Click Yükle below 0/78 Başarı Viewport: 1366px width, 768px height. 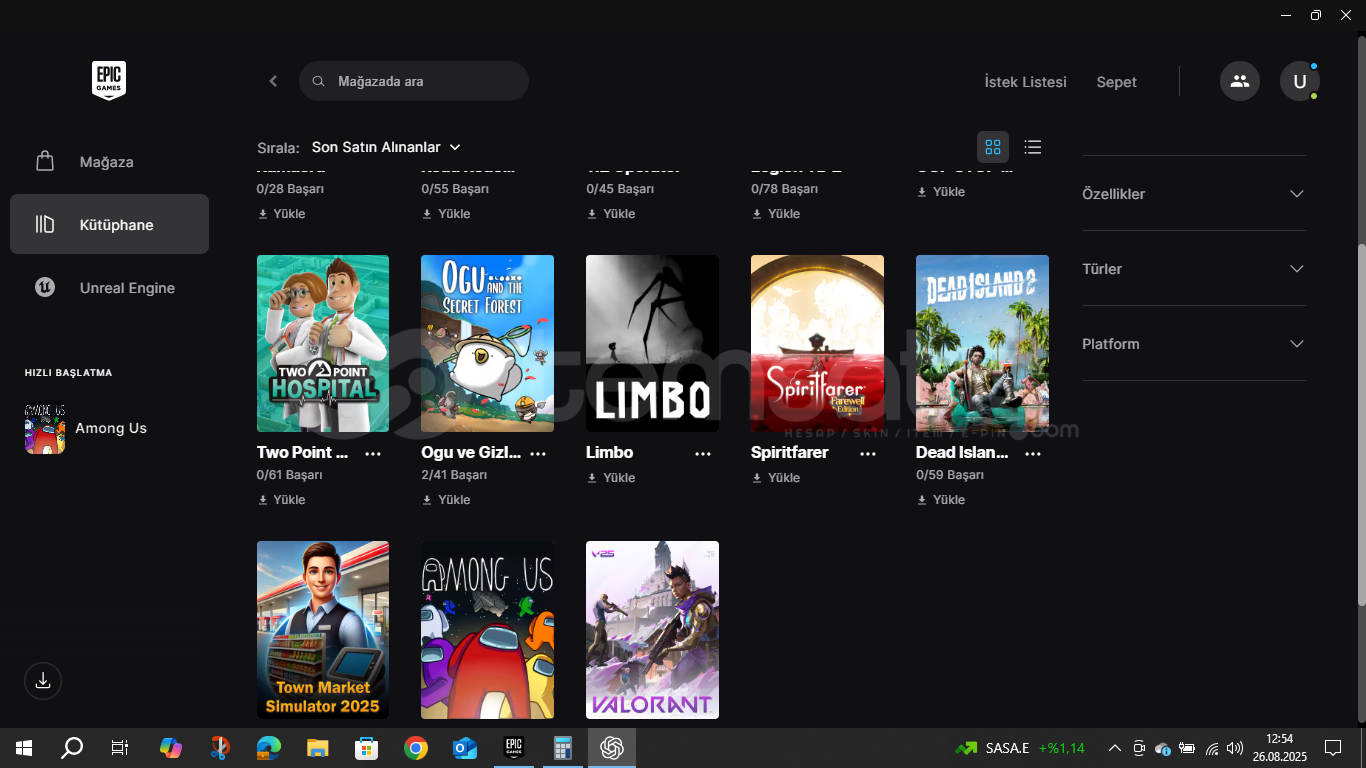tap(776, 214)
